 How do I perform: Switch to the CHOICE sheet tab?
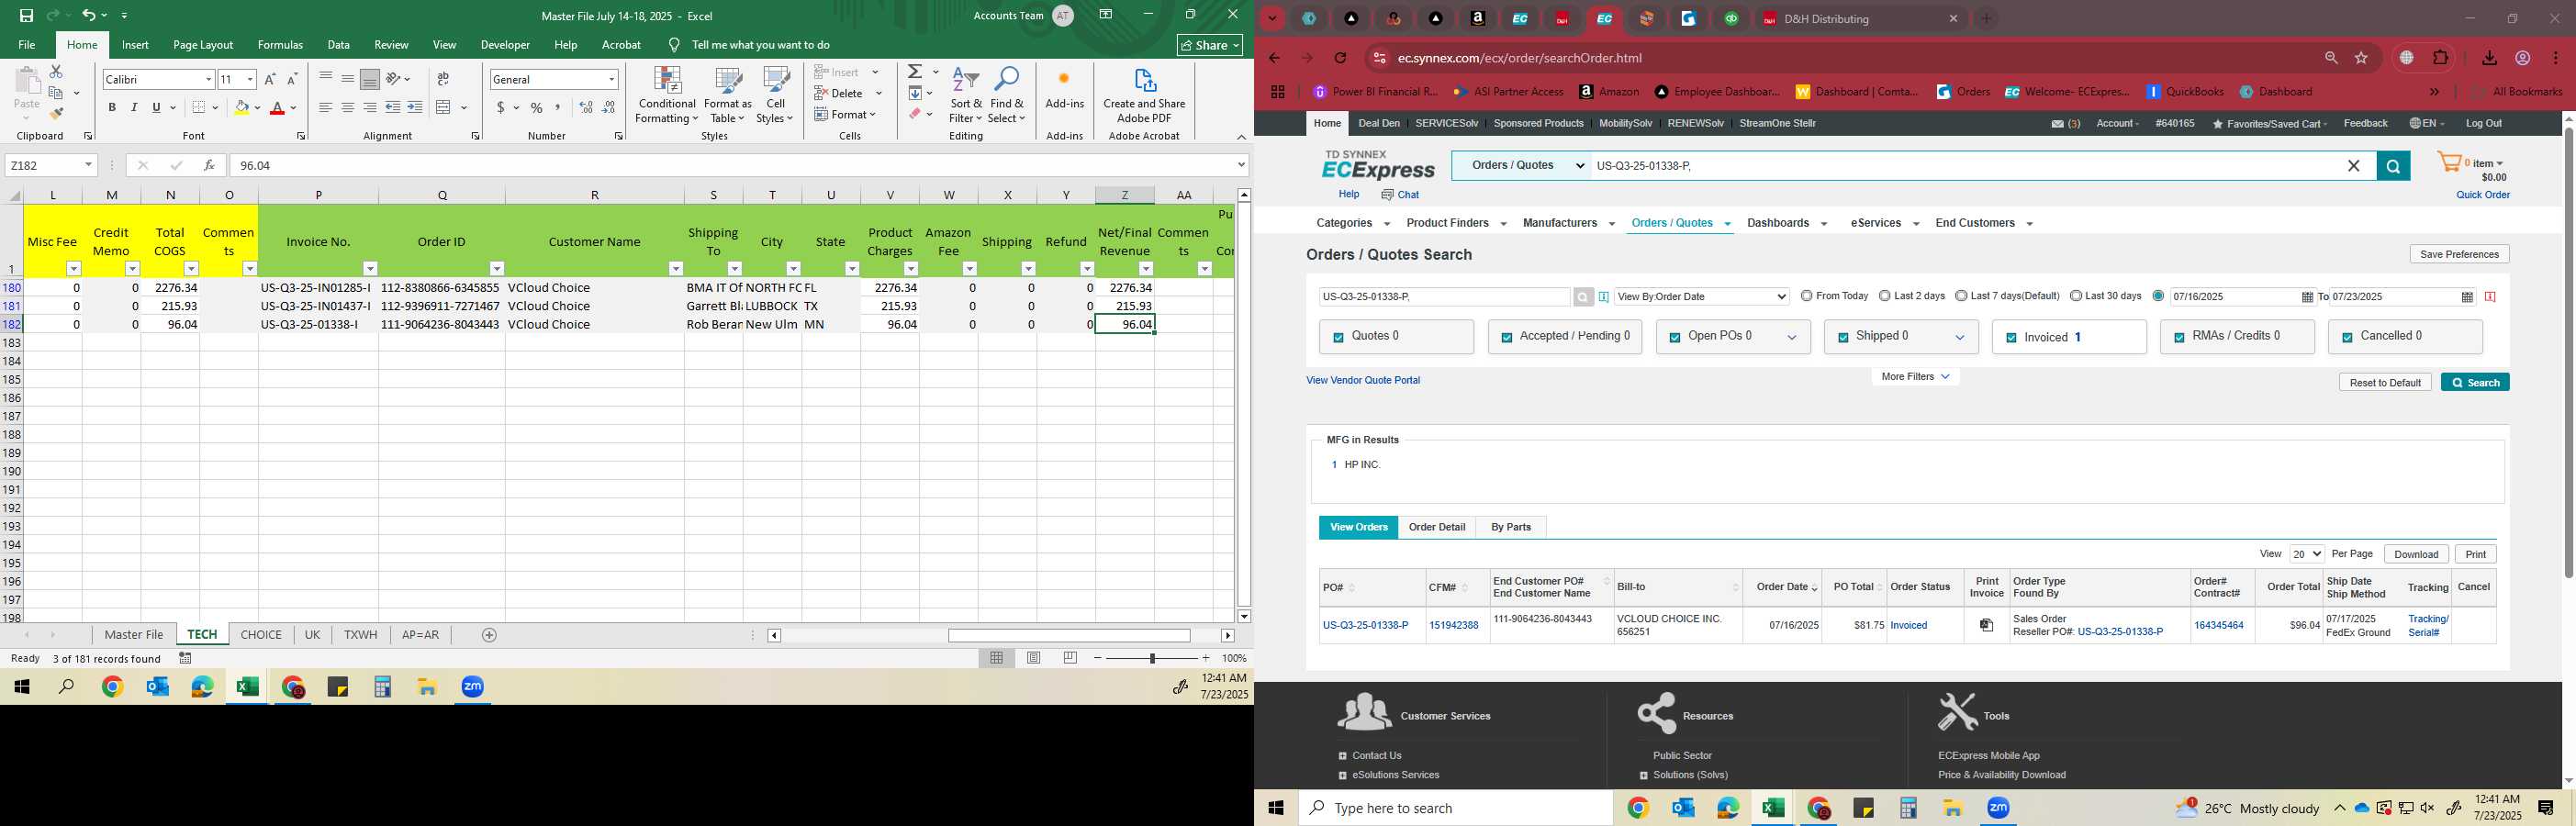[261, 635]
